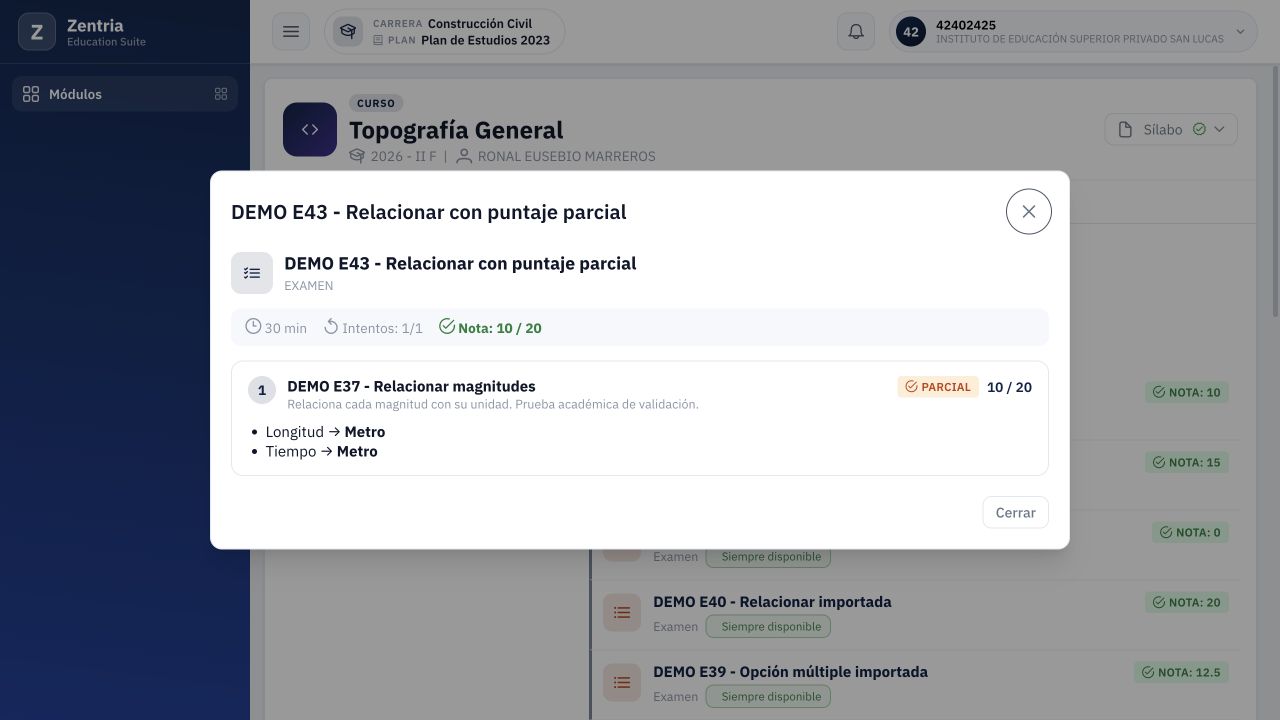Click the PARCIAL badge
Image resolution: width=1280 pixels, height=720 pixels.
[x=938, y=387]
